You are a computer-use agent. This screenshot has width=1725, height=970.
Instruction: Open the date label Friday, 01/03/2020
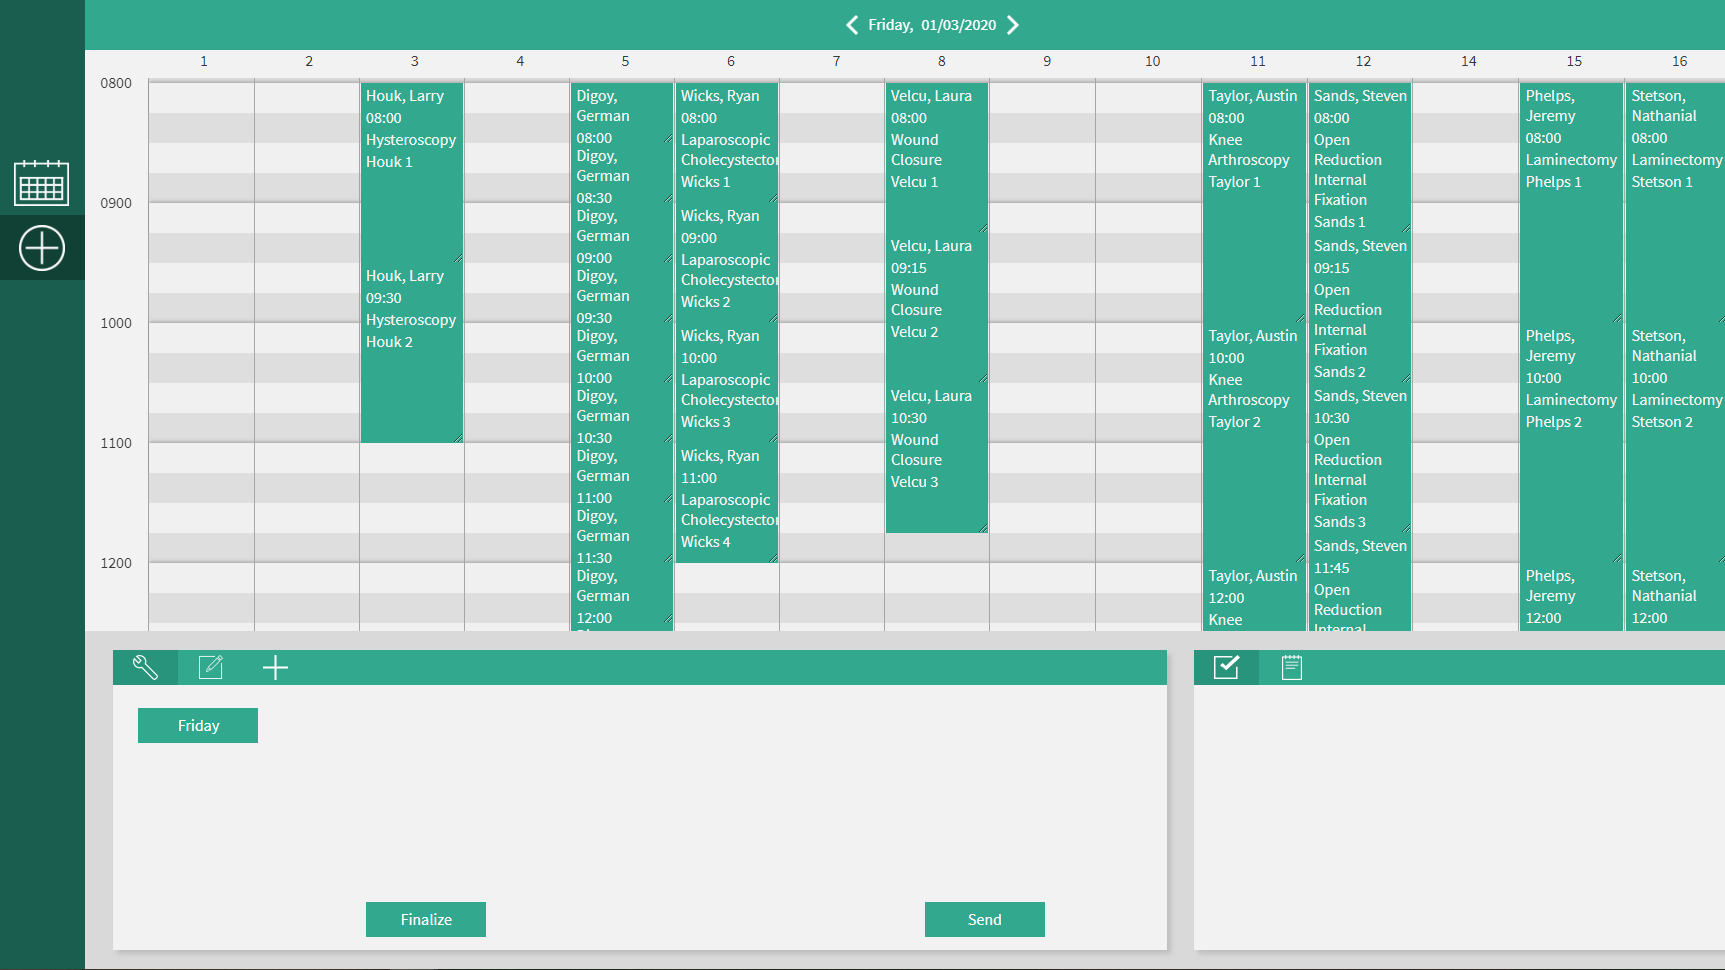932,24
